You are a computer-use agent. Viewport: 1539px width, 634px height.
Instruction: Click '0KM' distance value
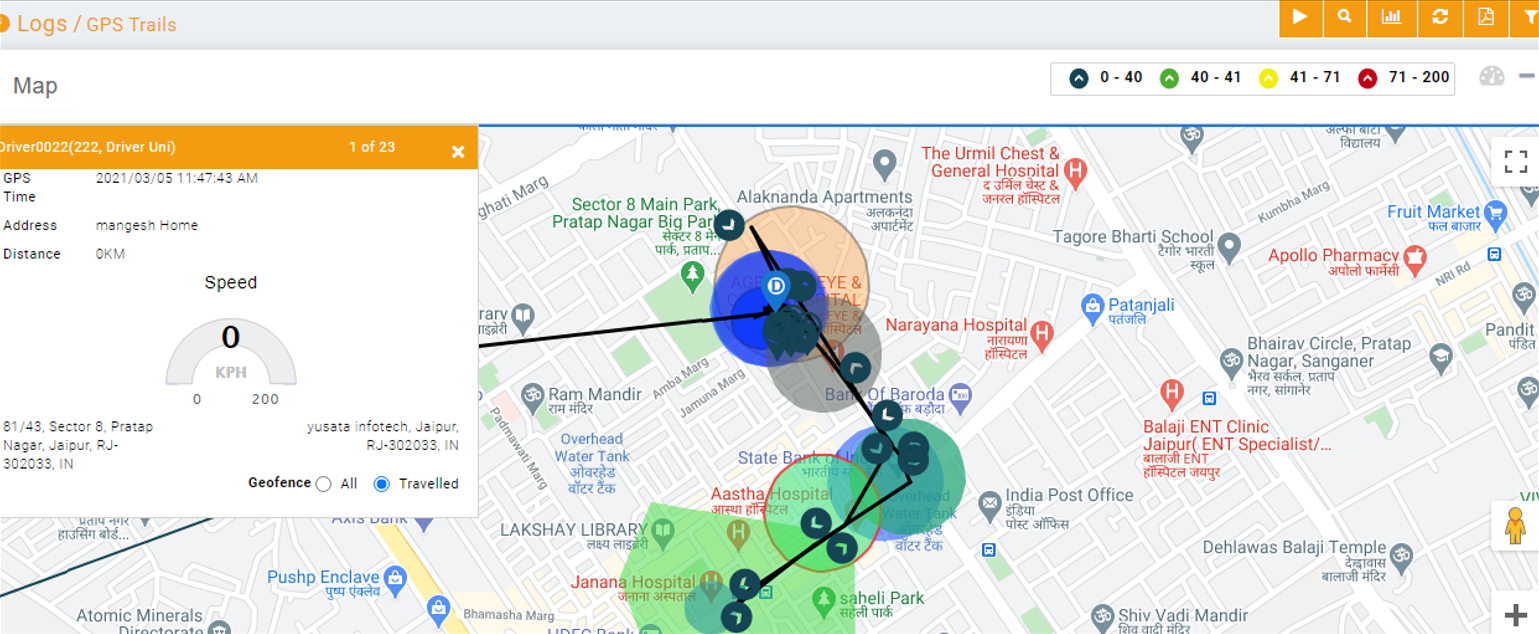pos(111,254)
